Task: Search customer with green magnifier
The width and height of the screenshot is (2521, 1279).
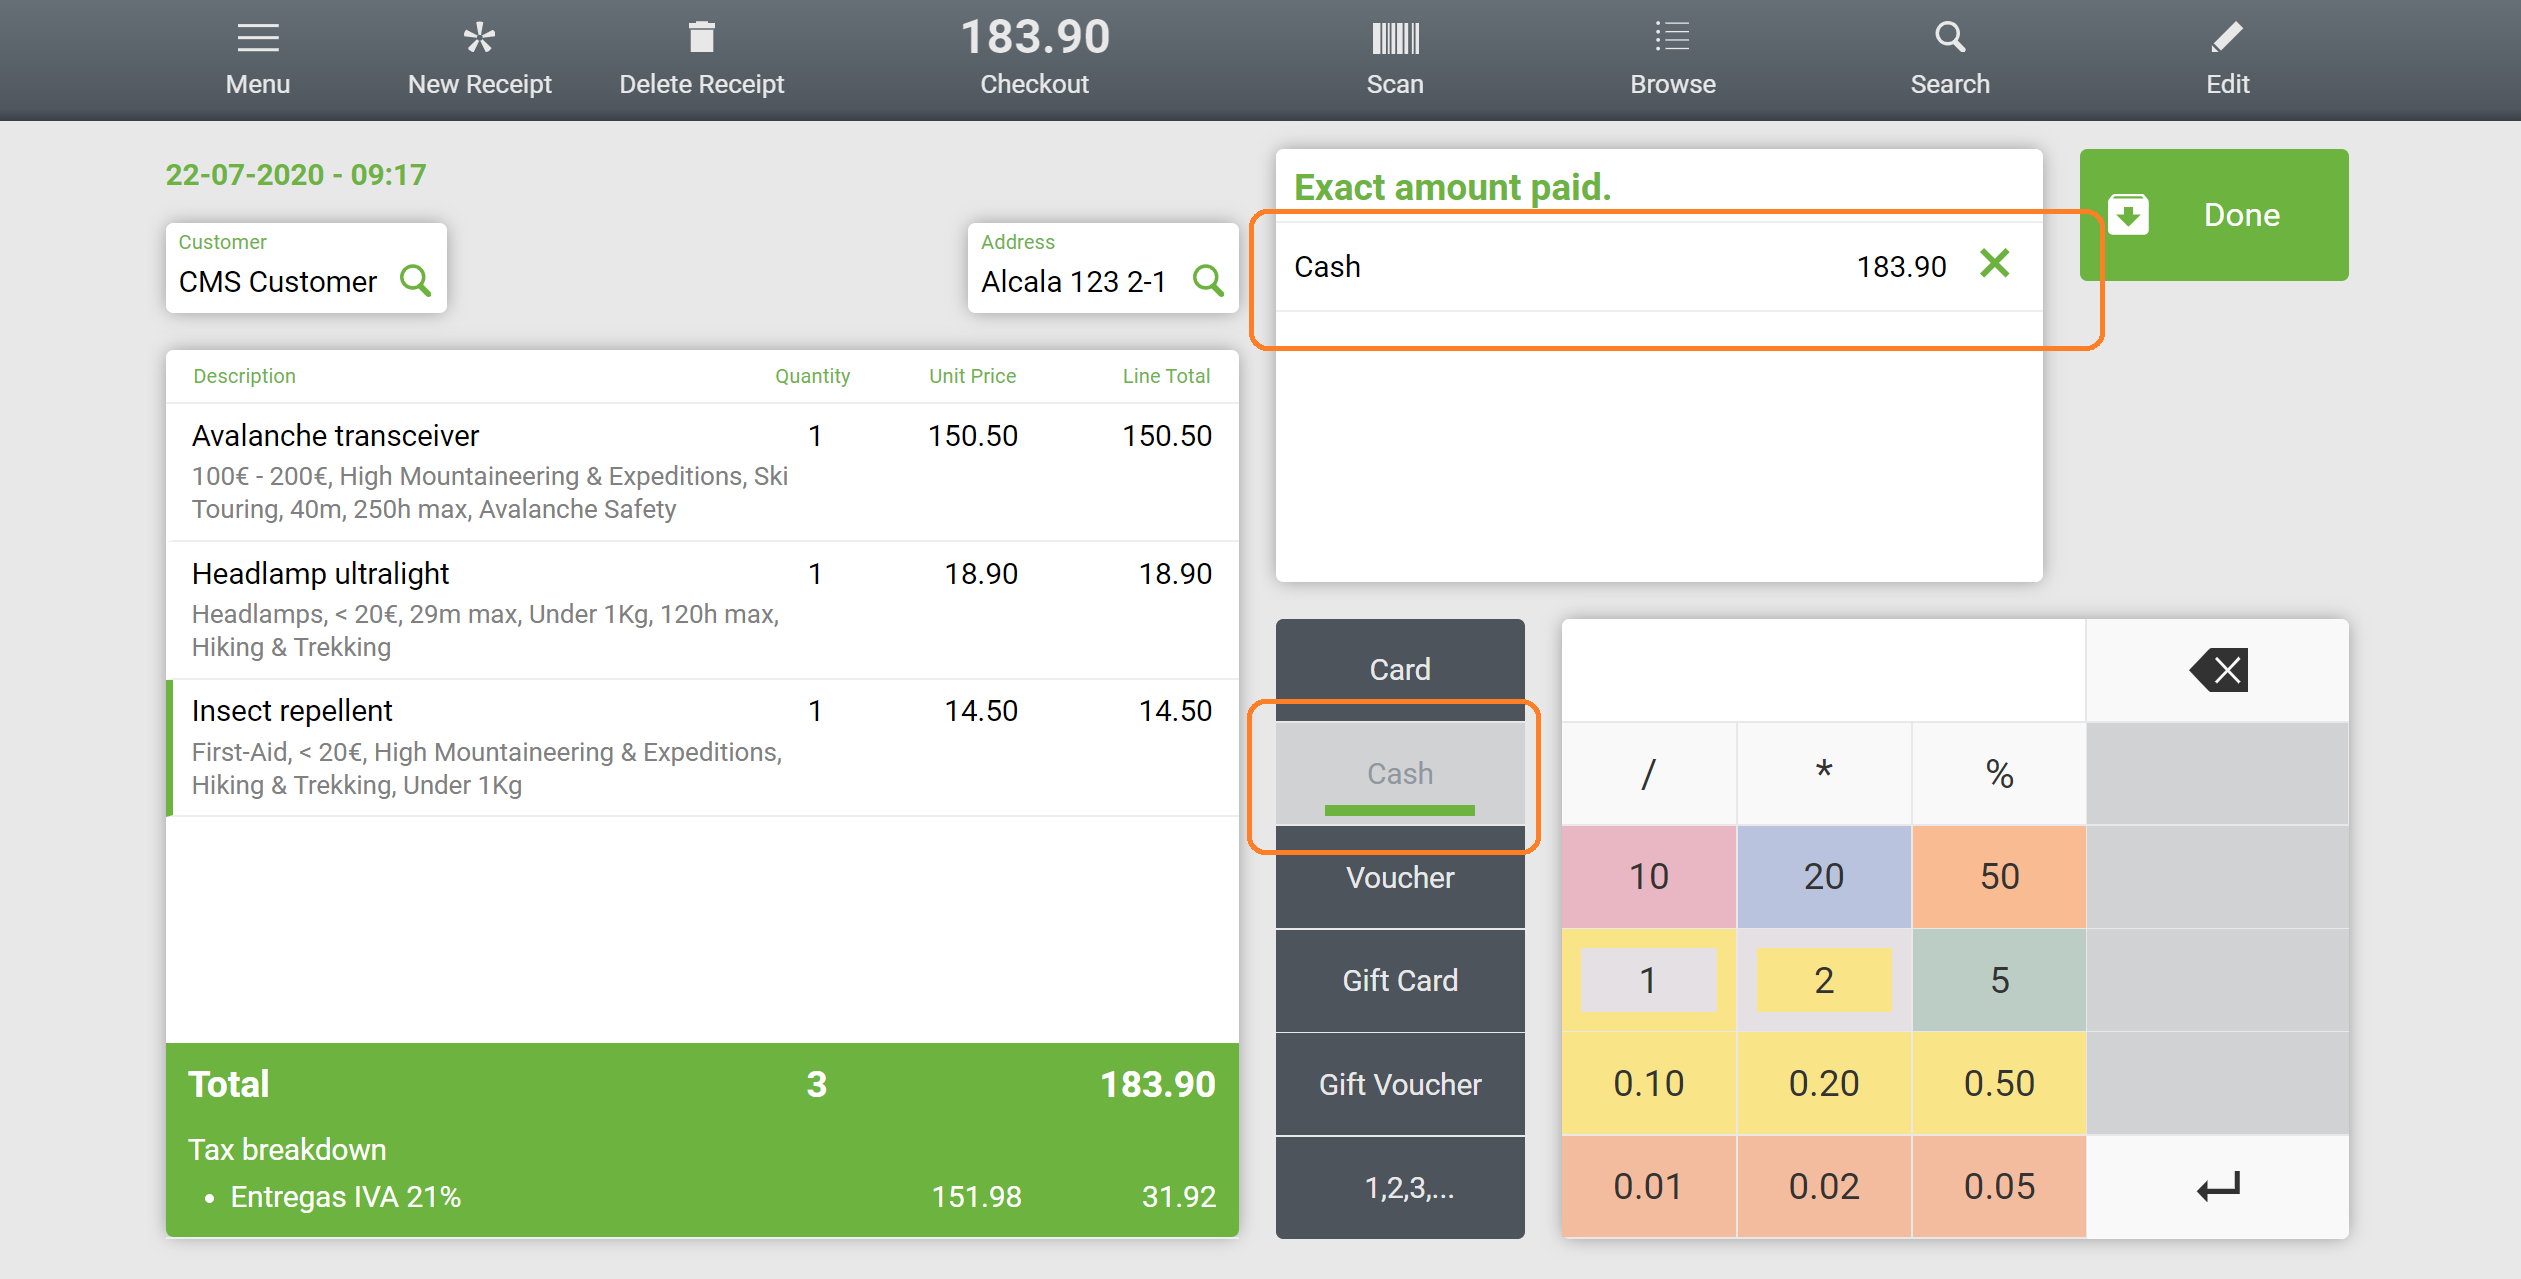Action: [x=415, y=281]
